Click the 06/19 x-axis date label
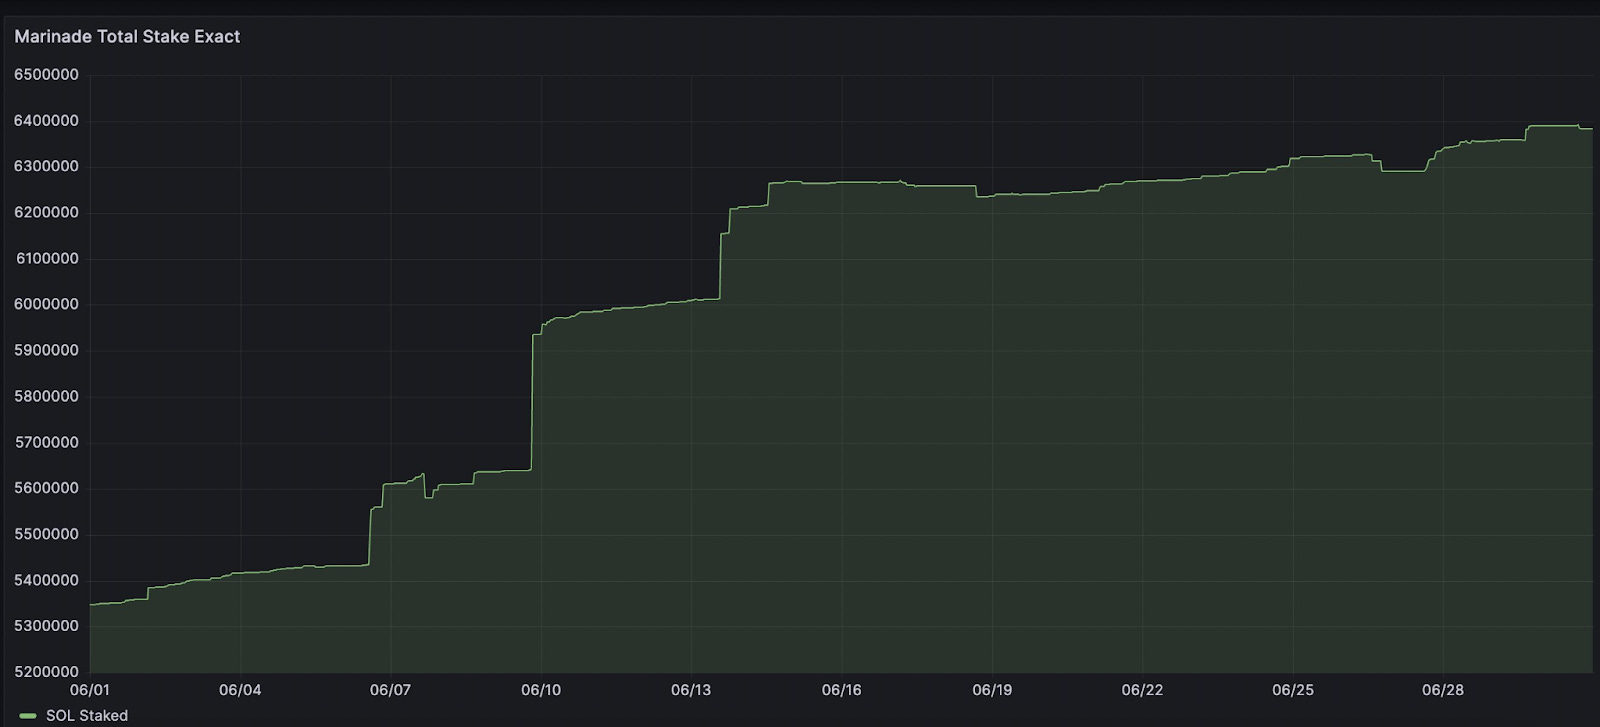The image size is (1600, 727). (992, 690)
